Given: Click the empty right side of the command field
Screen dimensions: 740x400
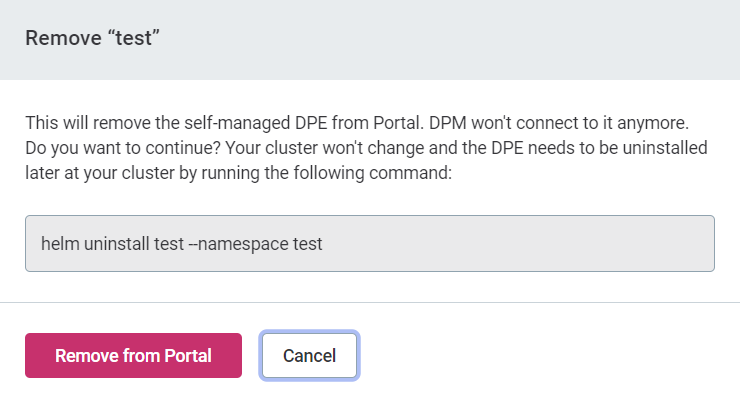Looking at the screenshot, I should [x=560, y=243].
